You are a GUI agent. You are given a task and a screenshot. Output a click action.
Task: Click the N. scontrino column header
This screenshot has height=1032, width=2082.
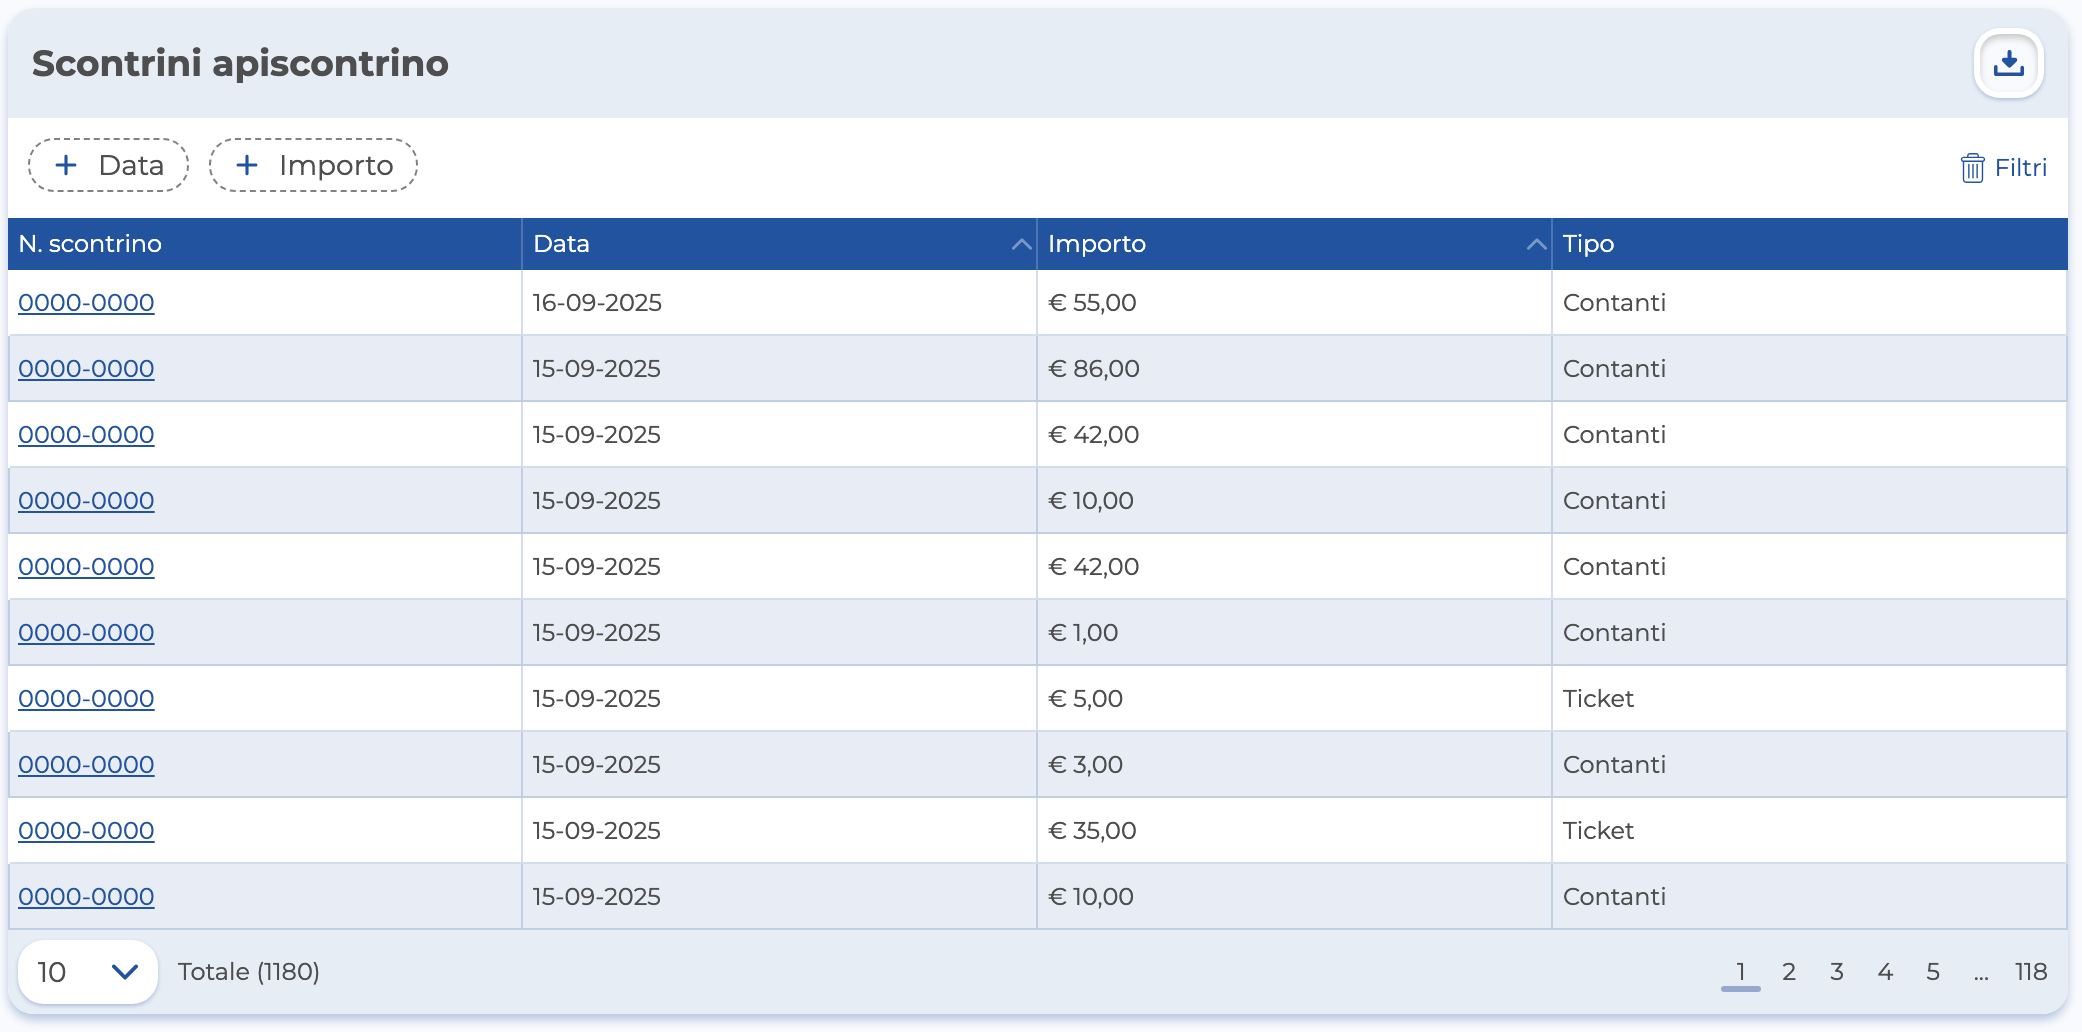90,244
